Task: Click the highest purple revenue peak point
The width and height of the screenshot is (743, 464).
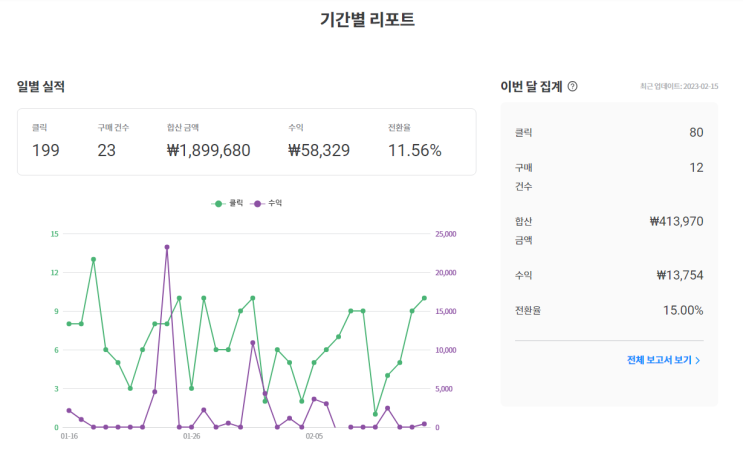Action: click(x=167, y=247)
